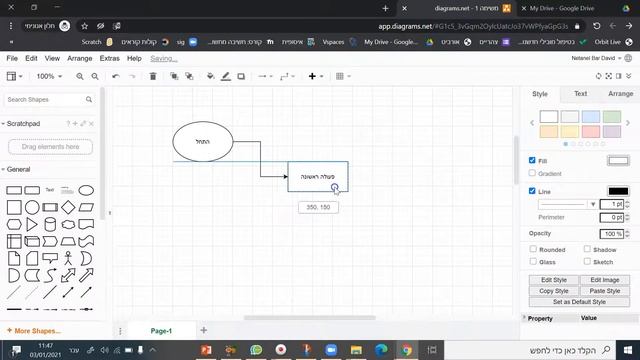Click the To Front icon

174,76
